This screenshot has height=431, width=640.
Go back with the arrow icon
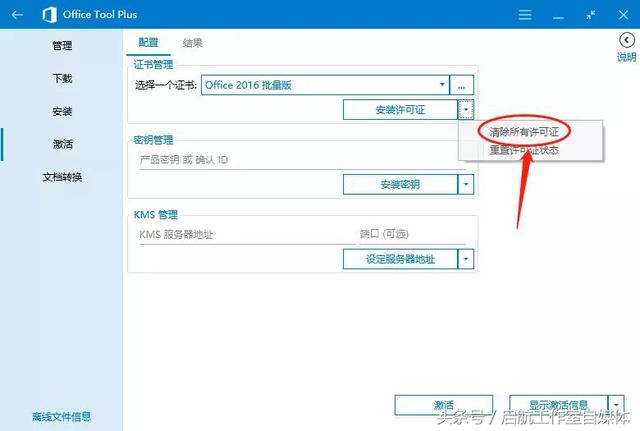[x=17, y=15]
